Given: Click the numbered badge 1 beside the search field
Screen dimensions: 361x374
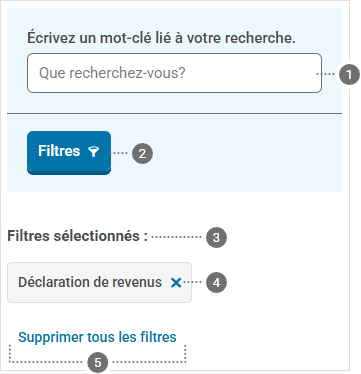Looking at the screenshot, I should tap(349, 74).
